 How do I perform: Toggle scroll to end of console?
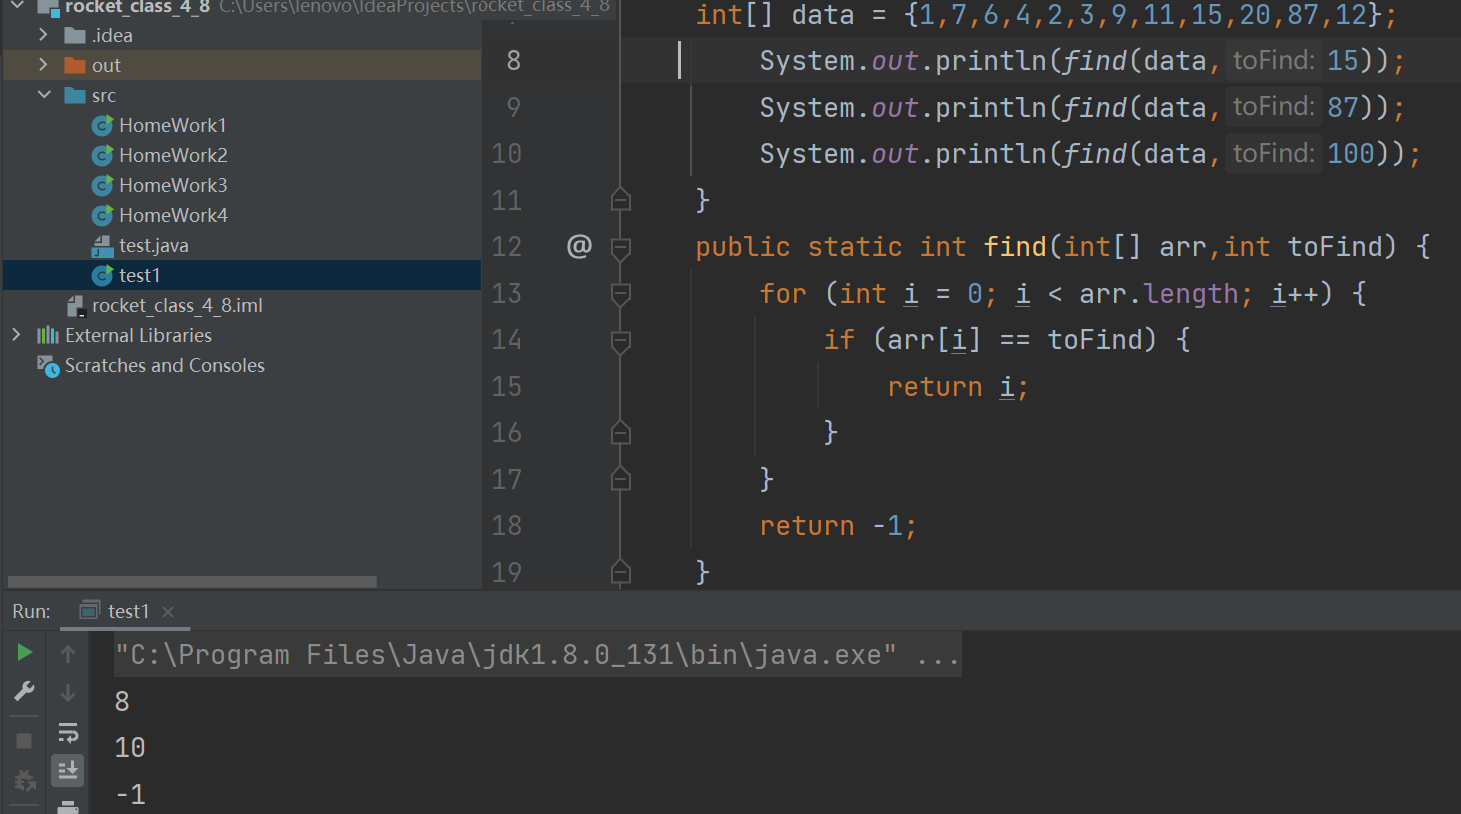pos(68,770)
